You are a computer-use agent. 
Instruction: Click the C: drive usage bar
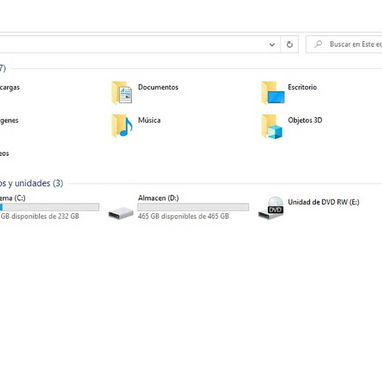pyautogui.click(x=49, y=207)
